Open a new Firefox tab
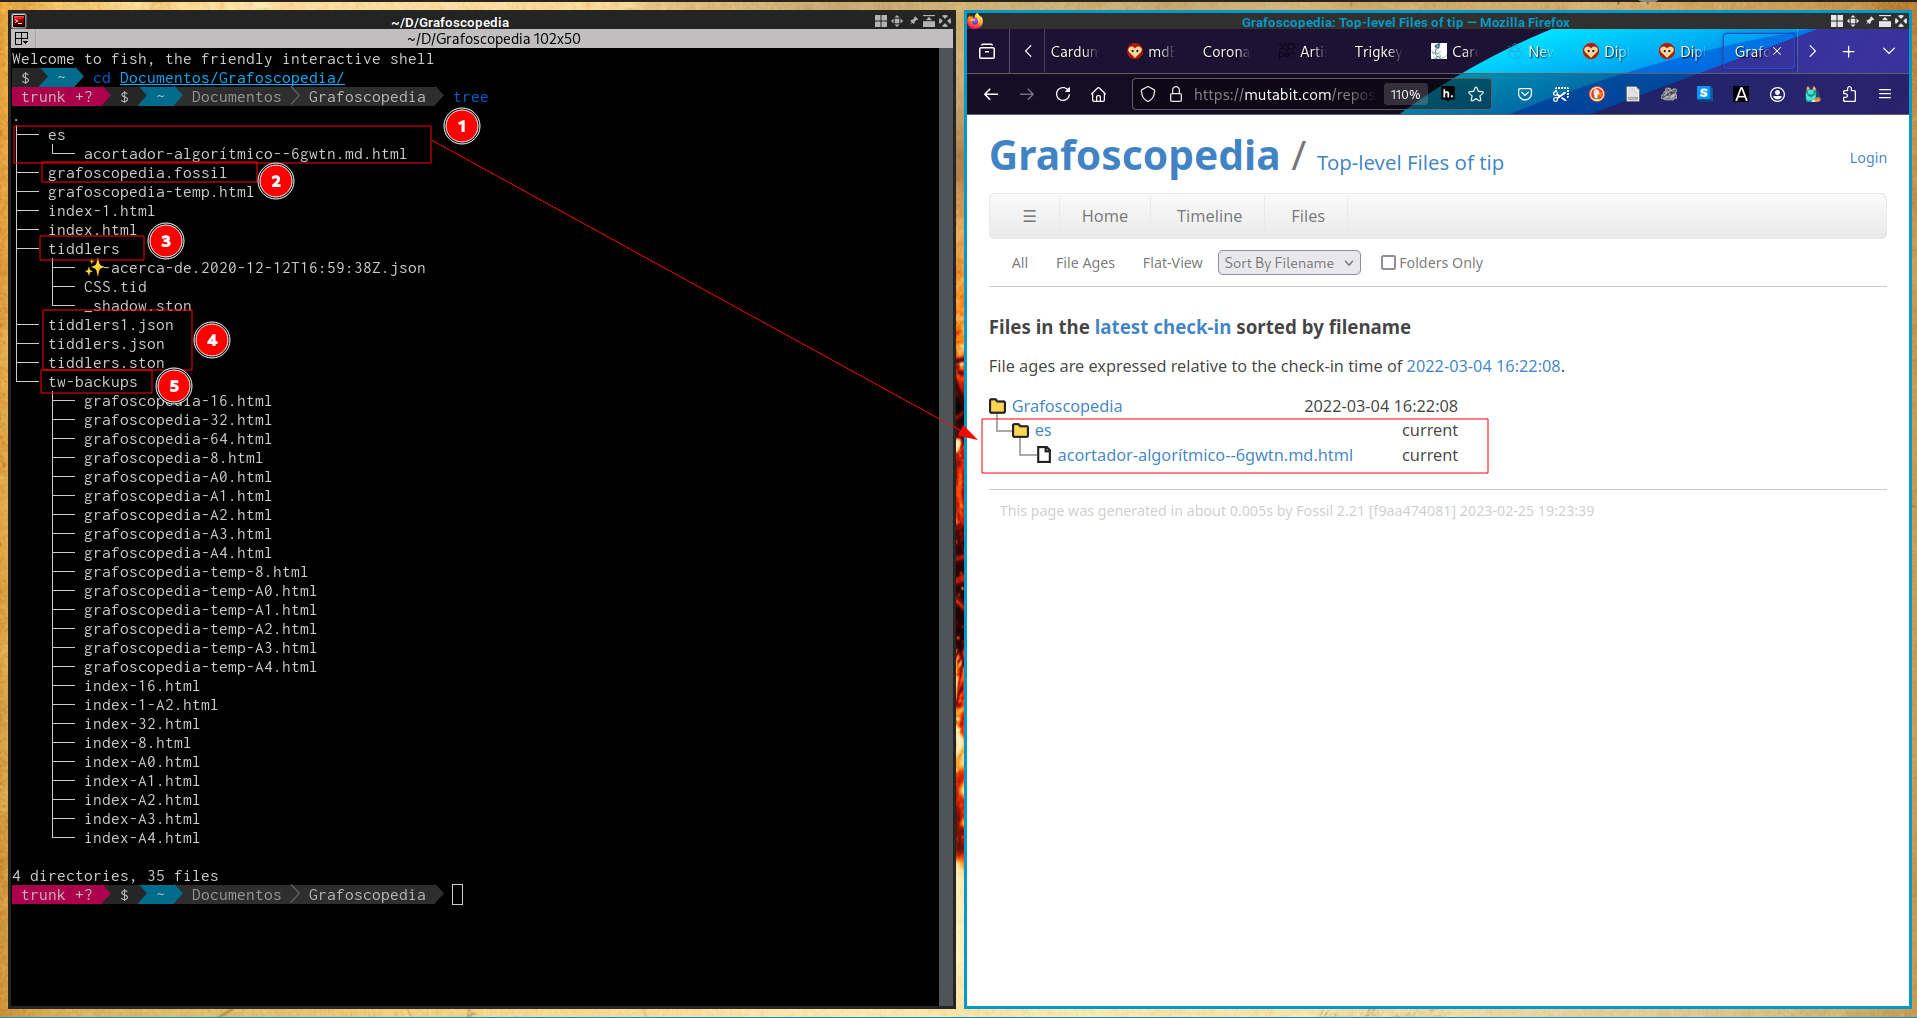The image size is (1917, 1018). pyautogui.click(x=1849, y=52)
